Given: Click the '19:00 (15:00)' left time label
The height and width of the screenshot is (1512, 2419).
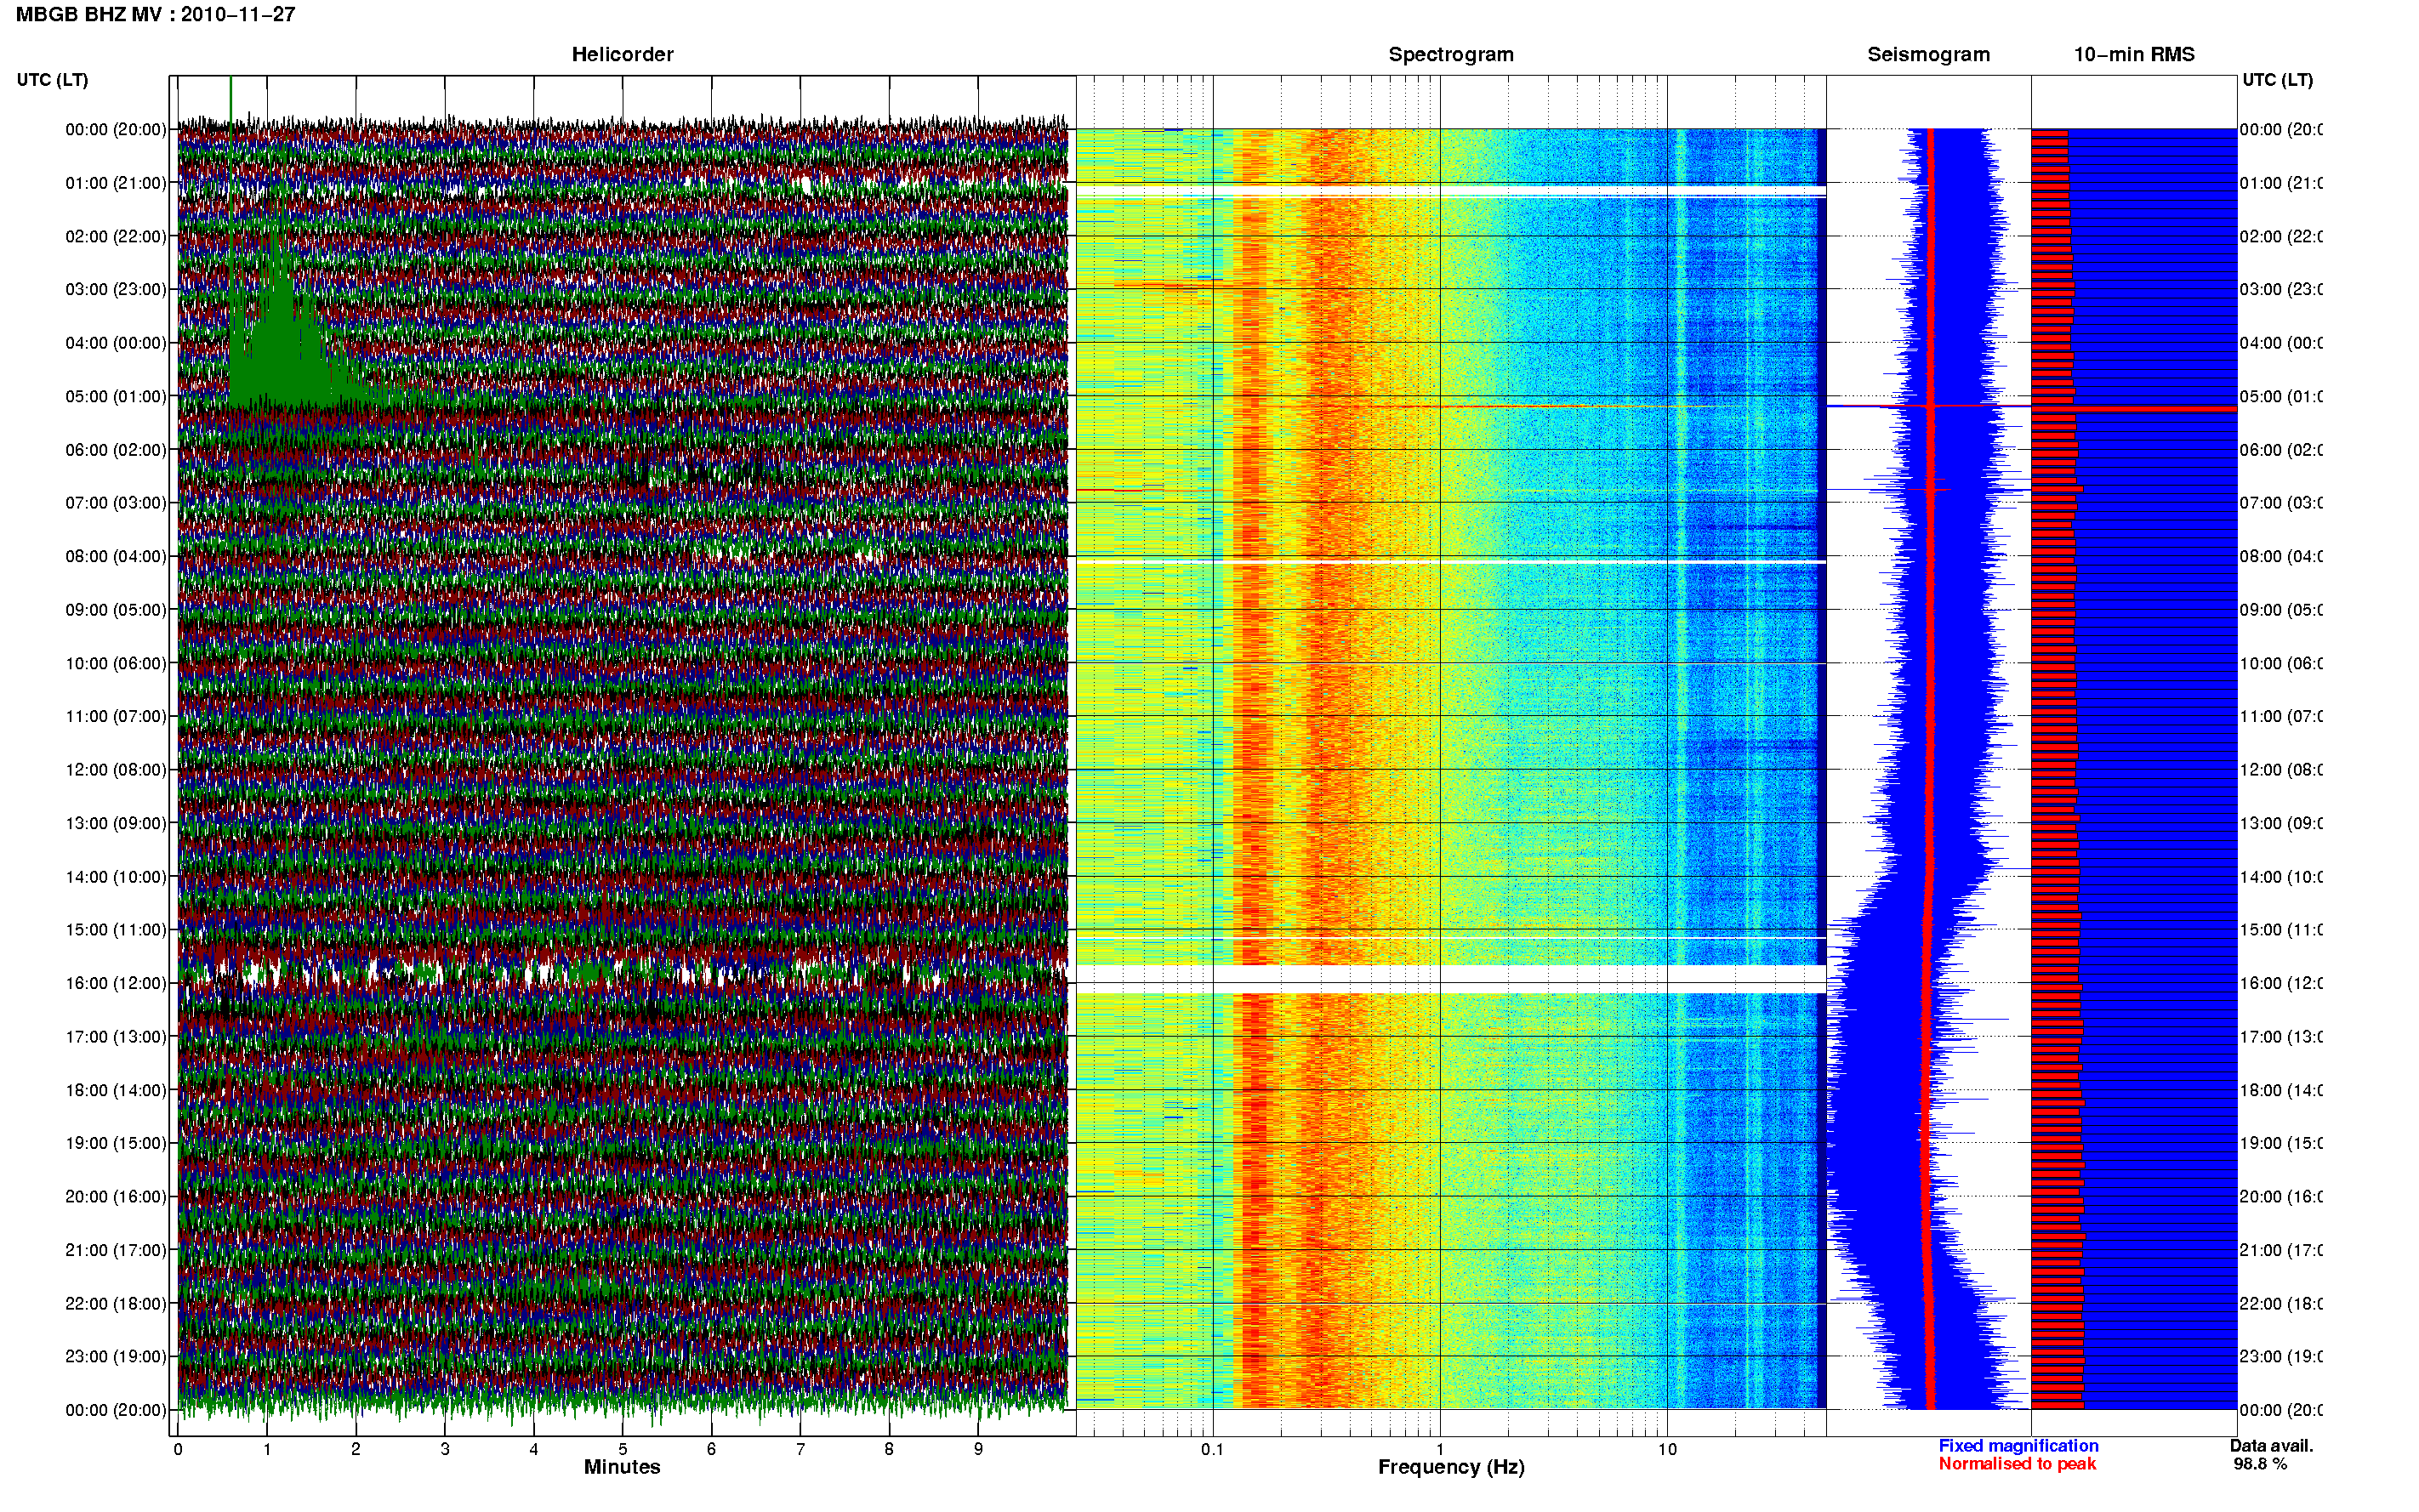Looking at the screenshot, I should 116,1143.
